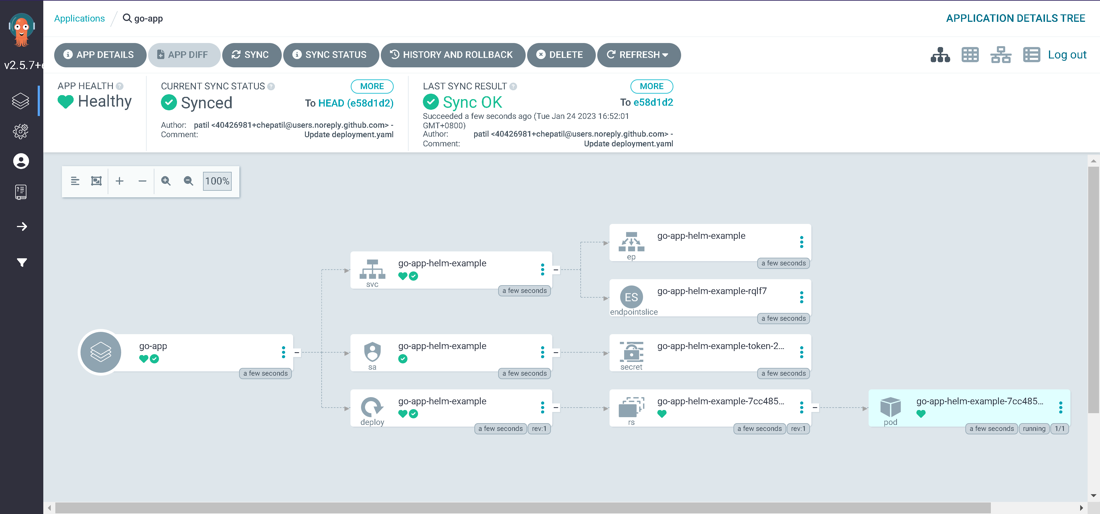Open Settings gears icon in sidebar

21,131
